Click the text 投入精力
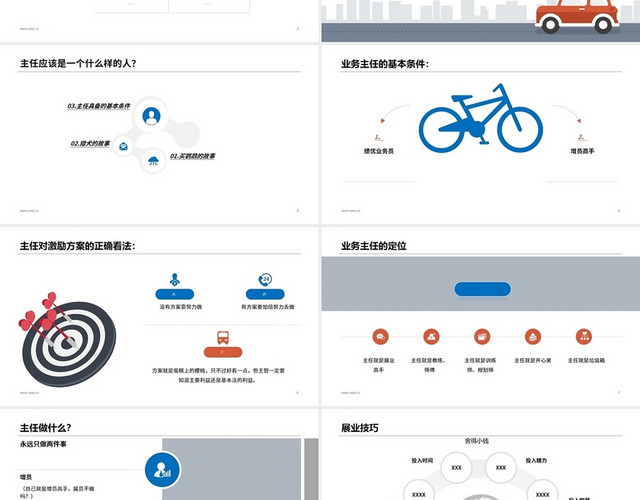The width and height of the screenshot is (640, 500). click(x=536, y=460)
